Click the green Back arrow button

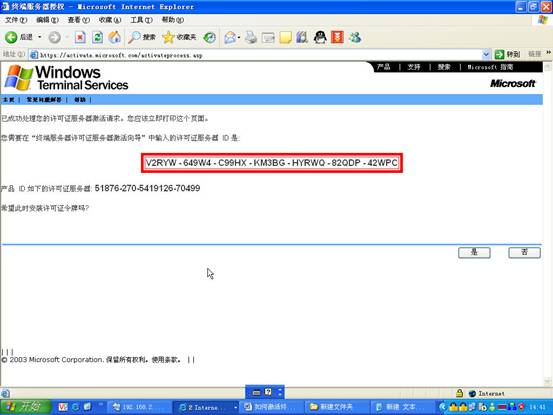coord(11,37)
